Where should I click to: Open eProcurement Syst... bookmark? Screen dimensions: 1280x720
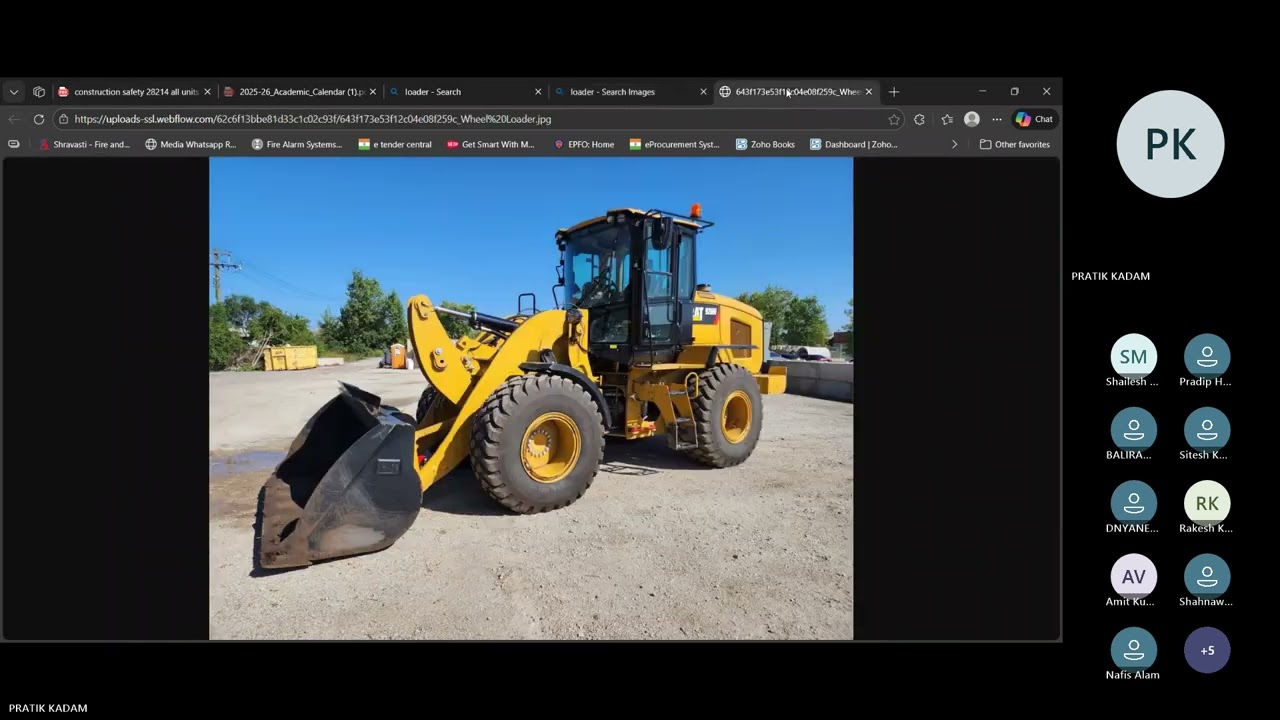675,144
